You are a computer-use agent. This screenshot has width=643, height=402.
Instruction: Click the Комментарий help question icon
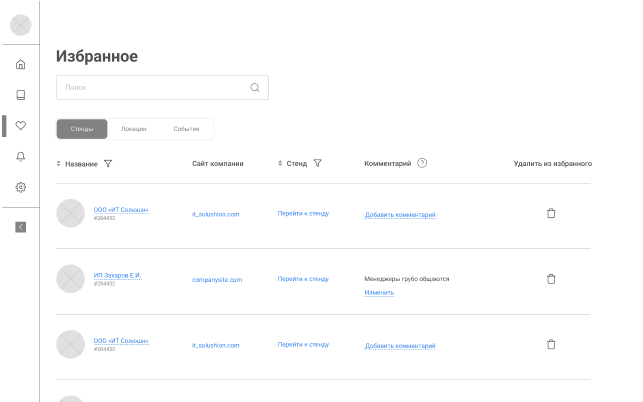click(x=422, y=163)
